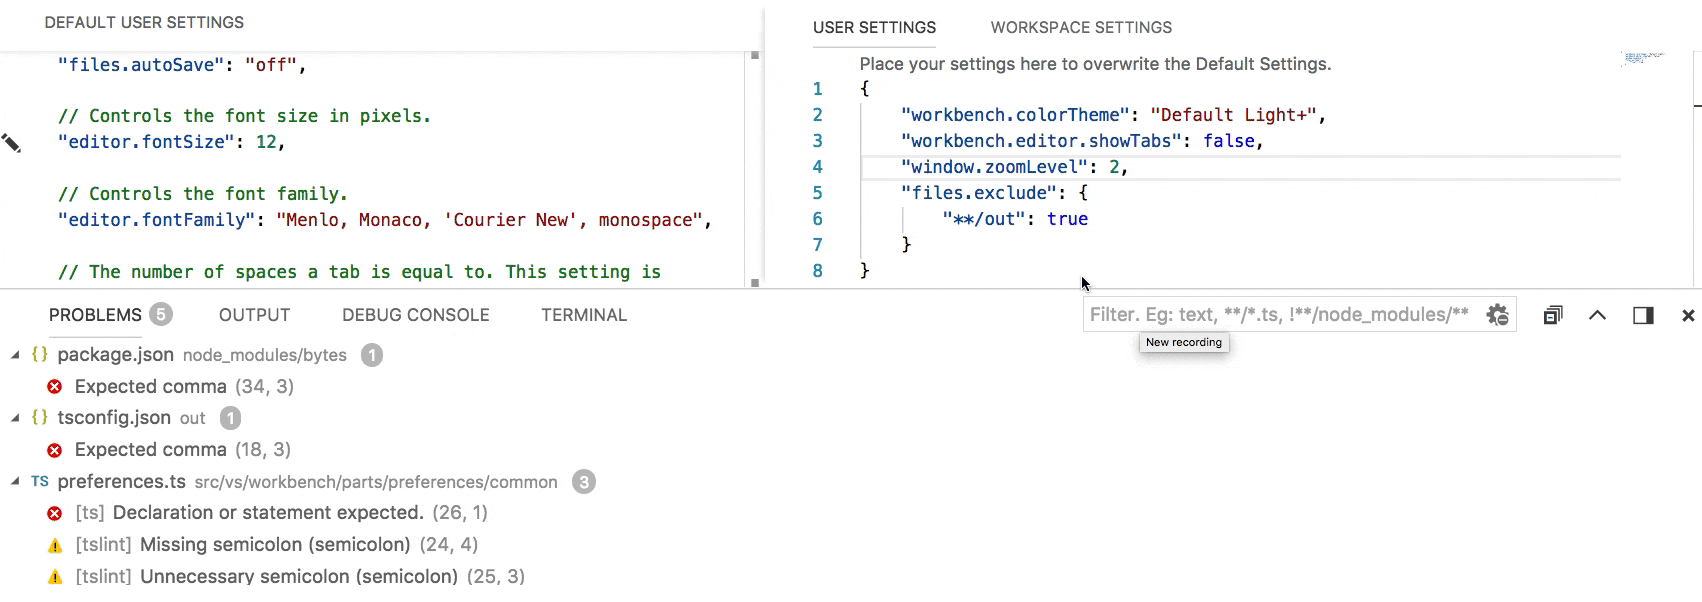Select the Unnecessary semicolon warning entry

298,576
